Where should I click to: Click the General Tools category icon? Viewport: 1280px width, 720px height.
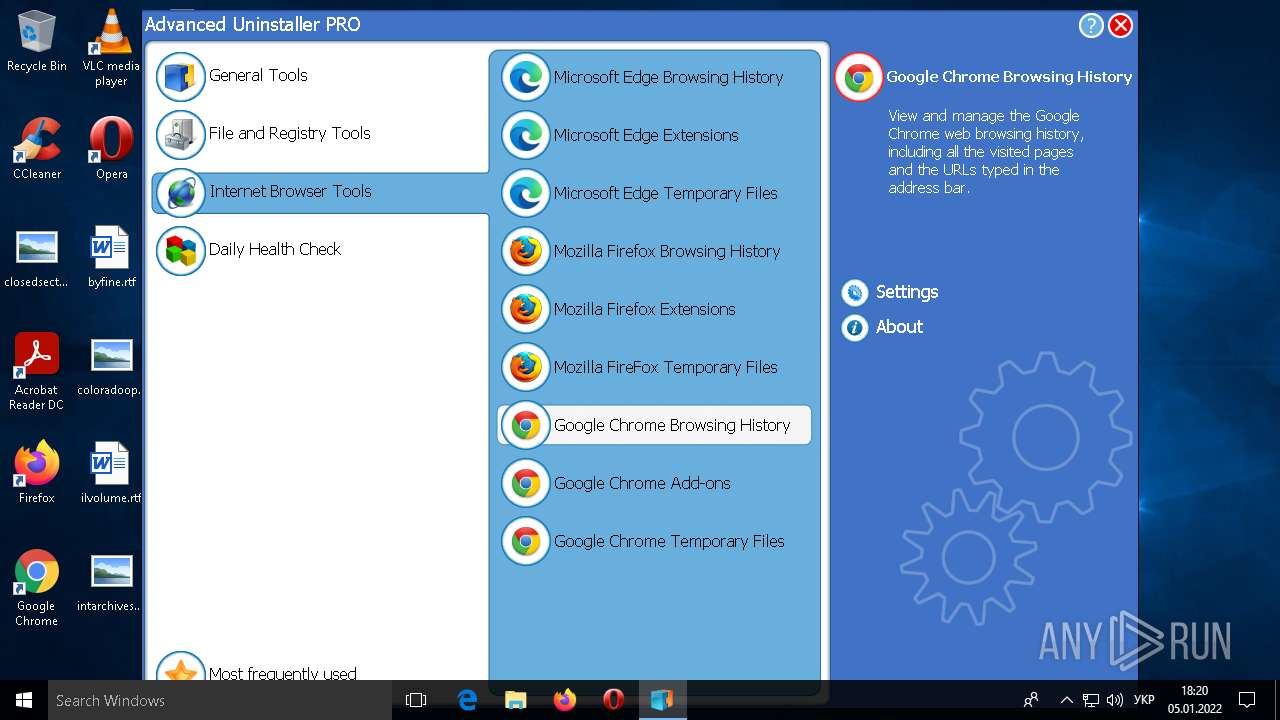pos(181,77)
